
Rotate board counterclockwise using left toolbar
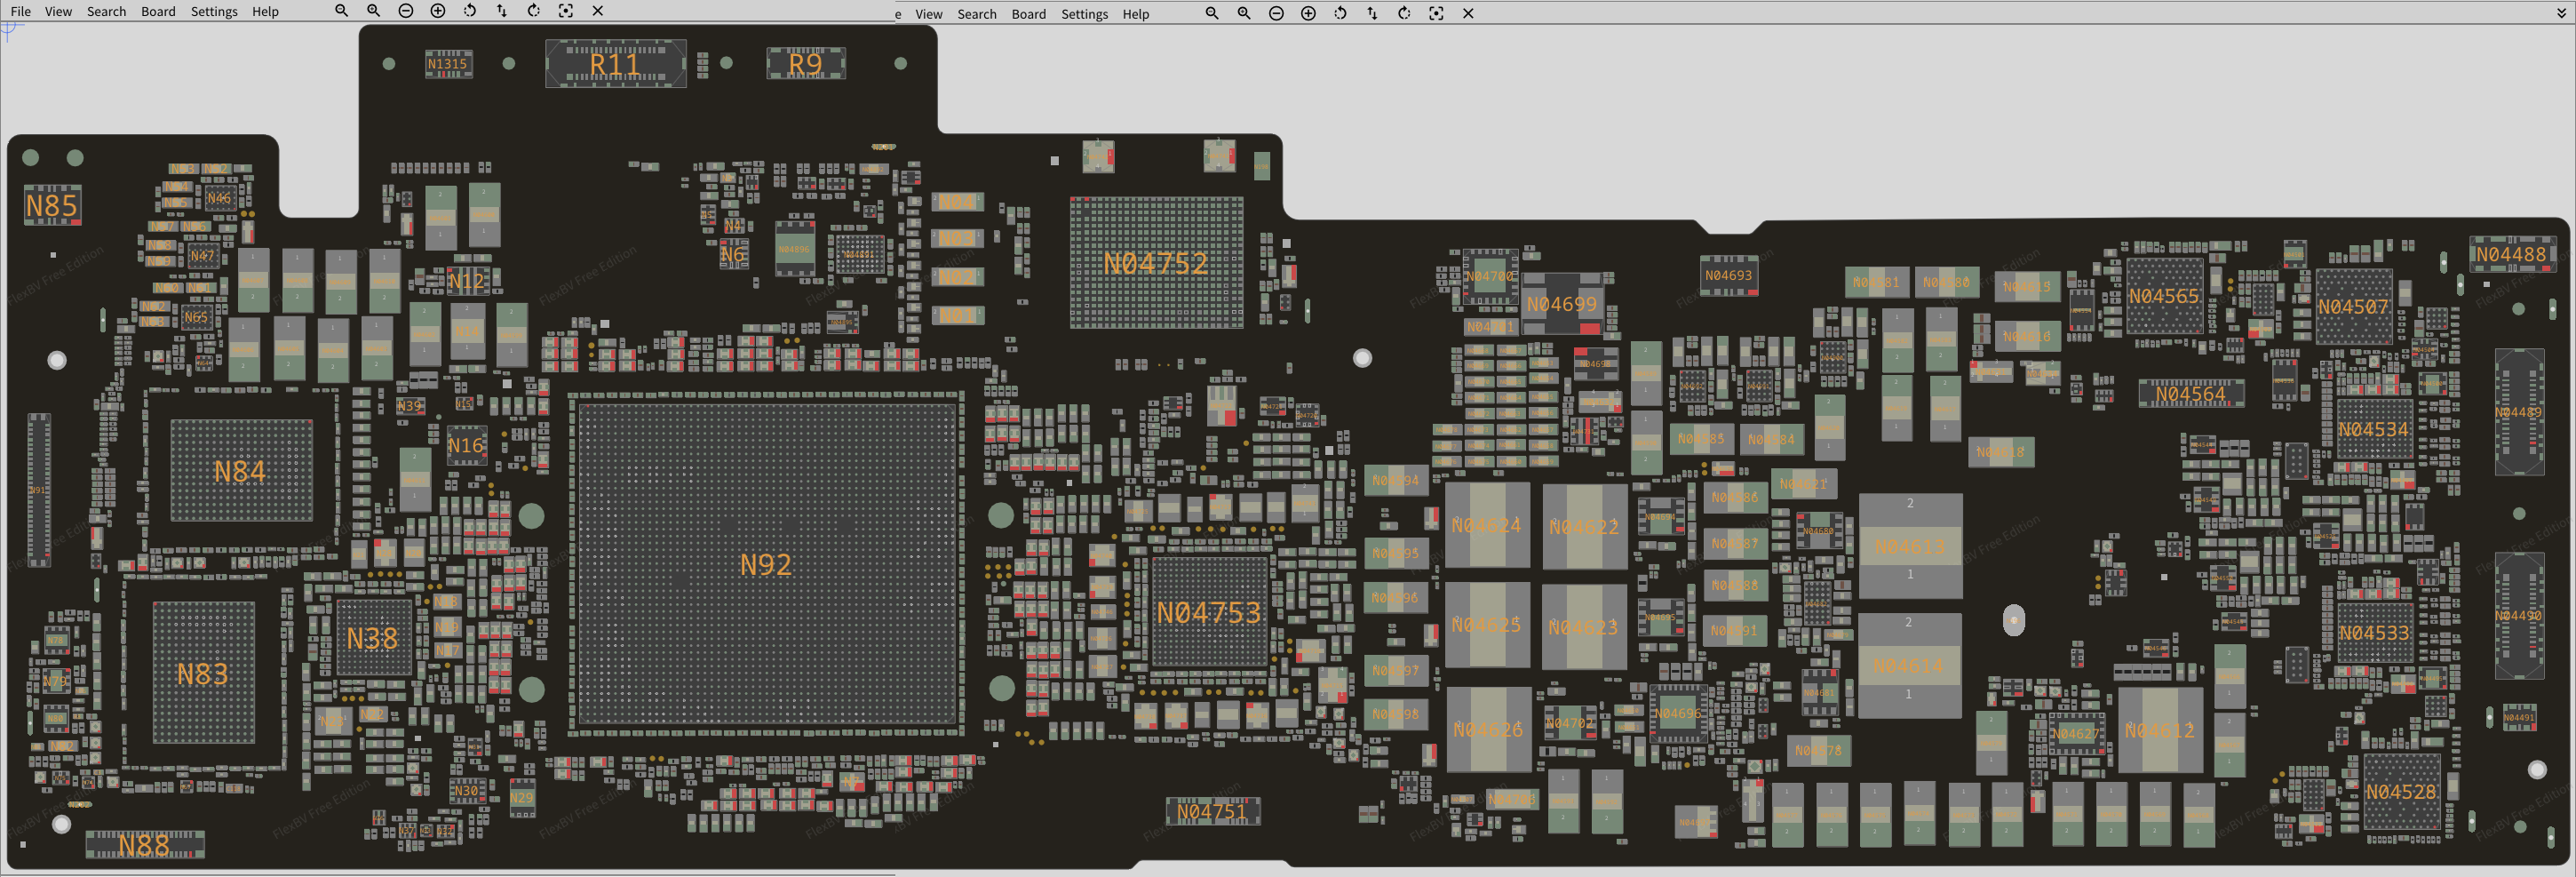click(x=470, y=11)
